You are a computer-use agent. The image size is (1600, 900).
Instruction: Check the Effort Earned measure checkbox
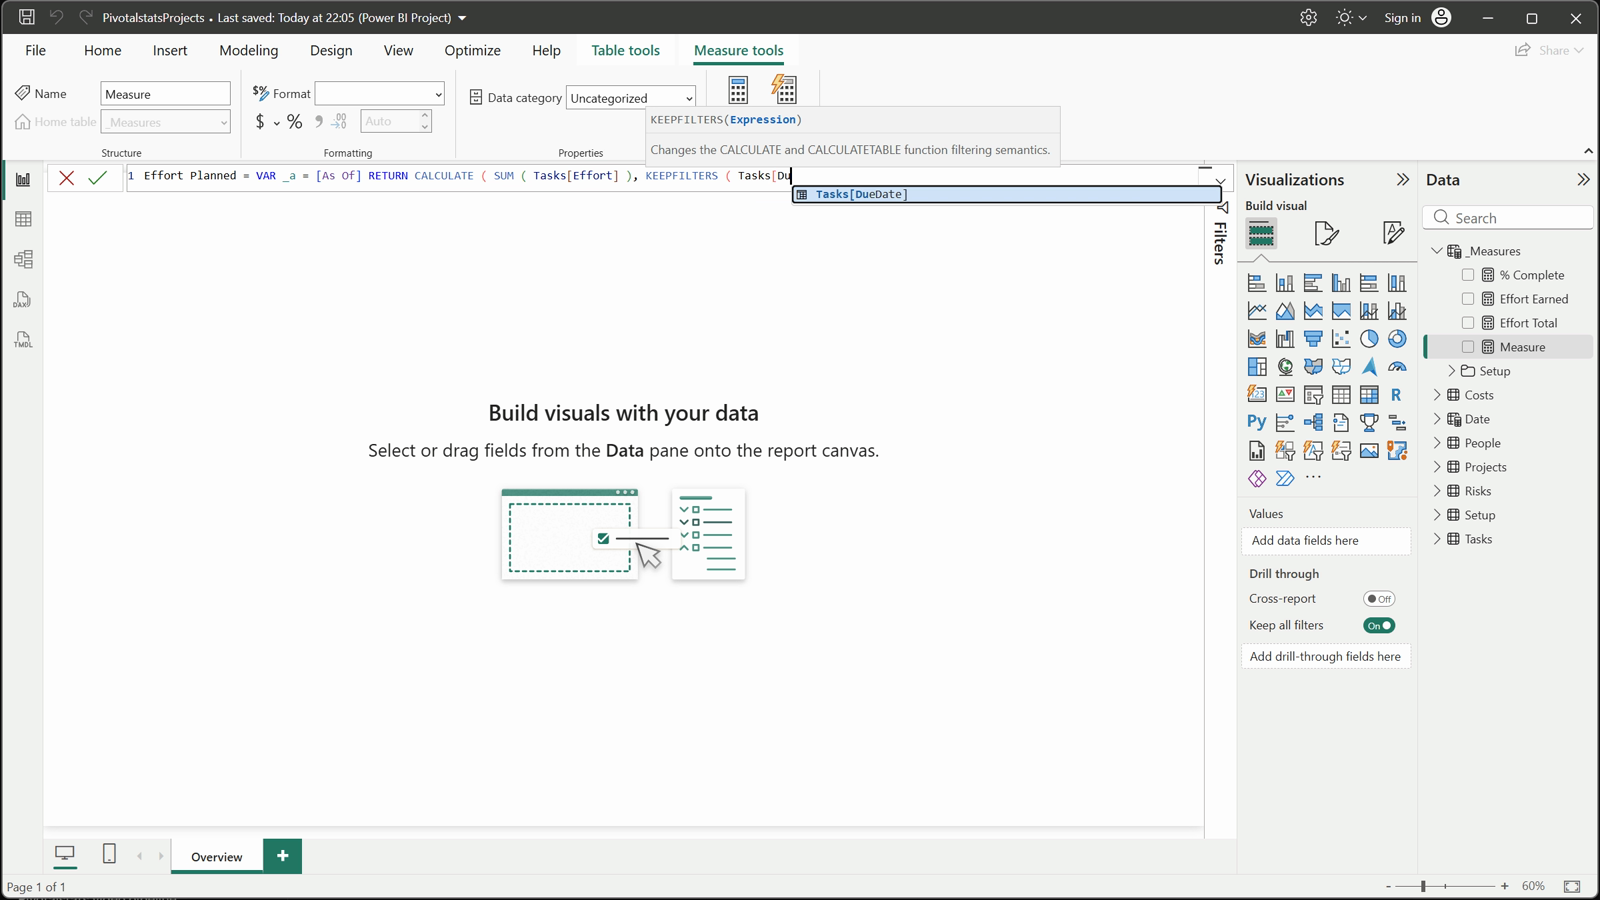coord(1468,299)
